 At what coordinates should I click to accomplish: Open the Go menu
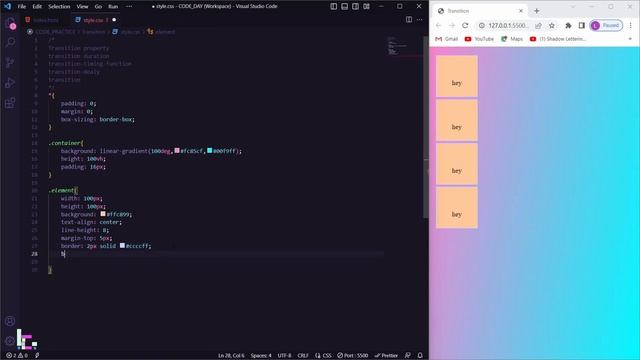click(x=98, y=7)
